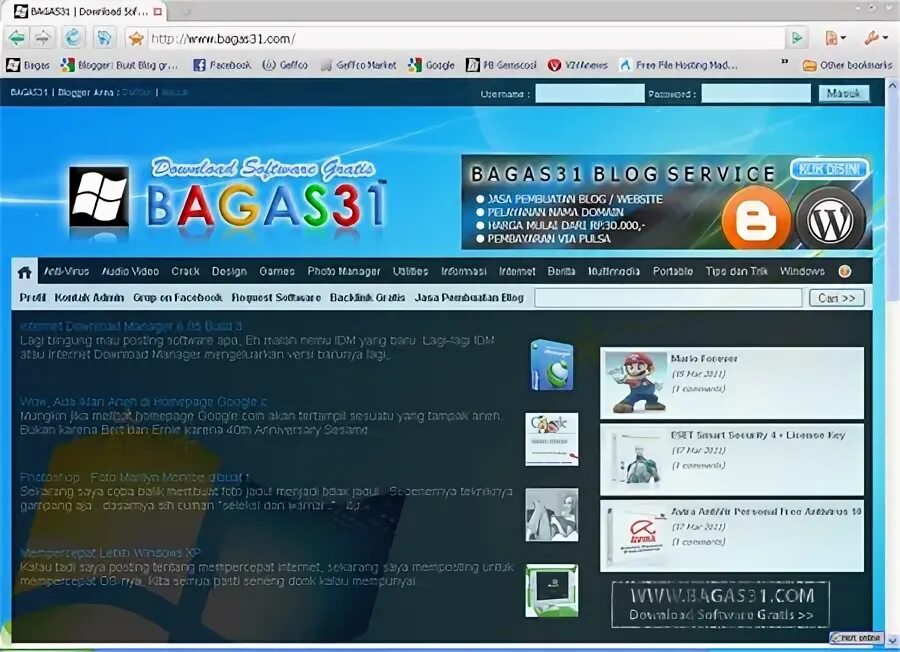900x652 pixels.
Task: Open the Grup on Facebook link
Action: (x=177, y=298)
